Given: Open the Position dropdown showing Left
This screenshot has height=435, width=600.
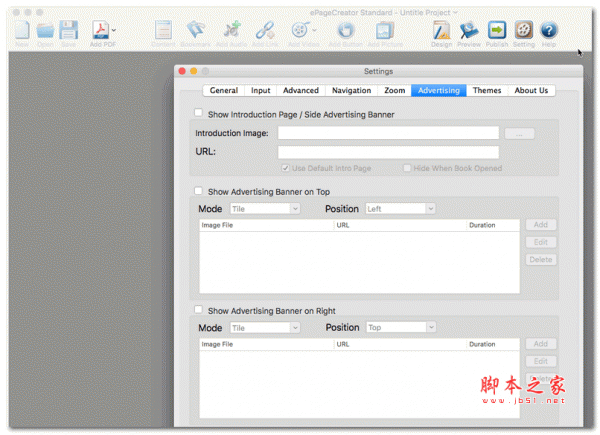Looking at the screenshot, I should click(400, 209).
